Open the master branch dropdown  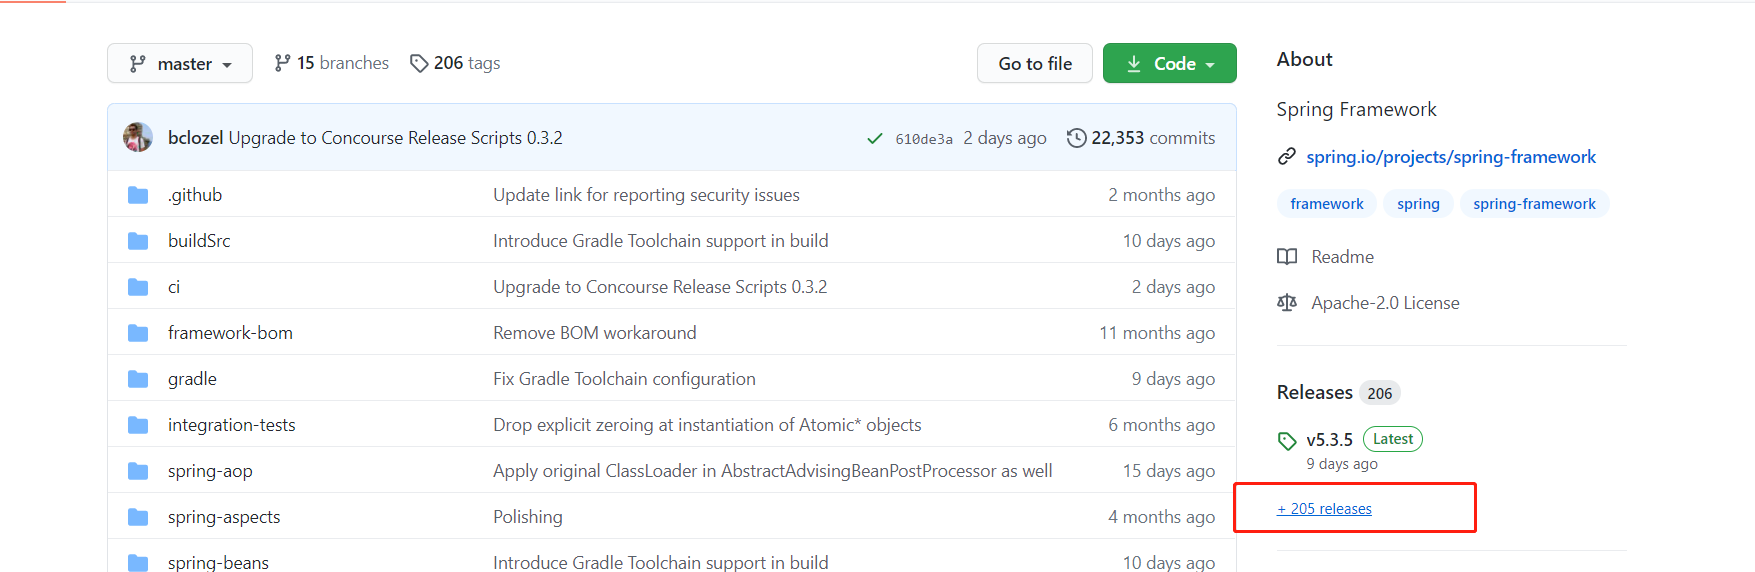tap(180, 63)
